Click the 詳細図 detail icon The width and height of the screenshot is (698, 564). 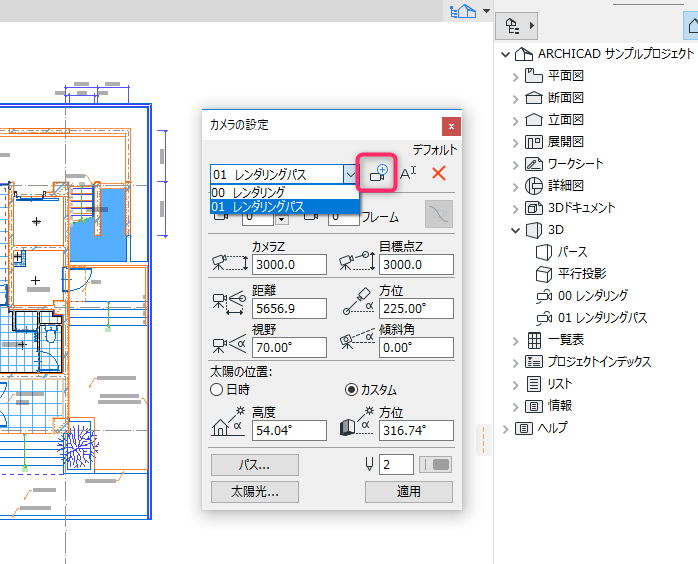pos(533,186)
